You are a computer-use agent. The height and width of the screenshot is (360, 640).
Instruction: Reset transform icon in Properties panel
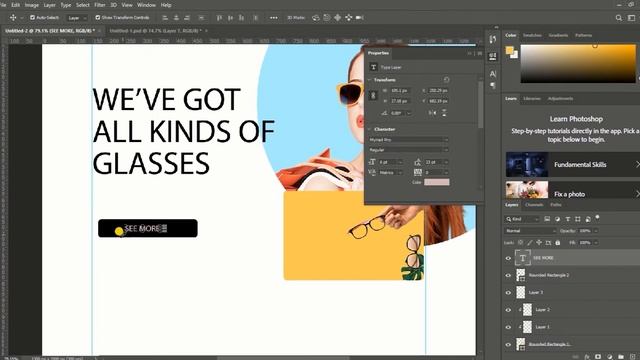[x=446, y=80]
